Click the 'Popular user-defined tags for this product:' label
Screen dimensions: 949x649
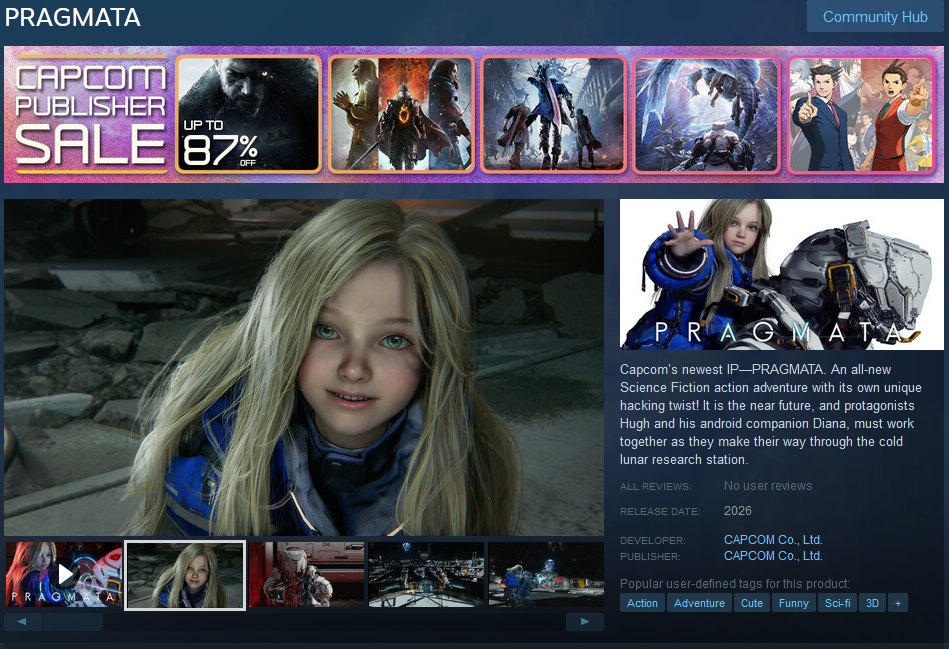coord(735,584)
